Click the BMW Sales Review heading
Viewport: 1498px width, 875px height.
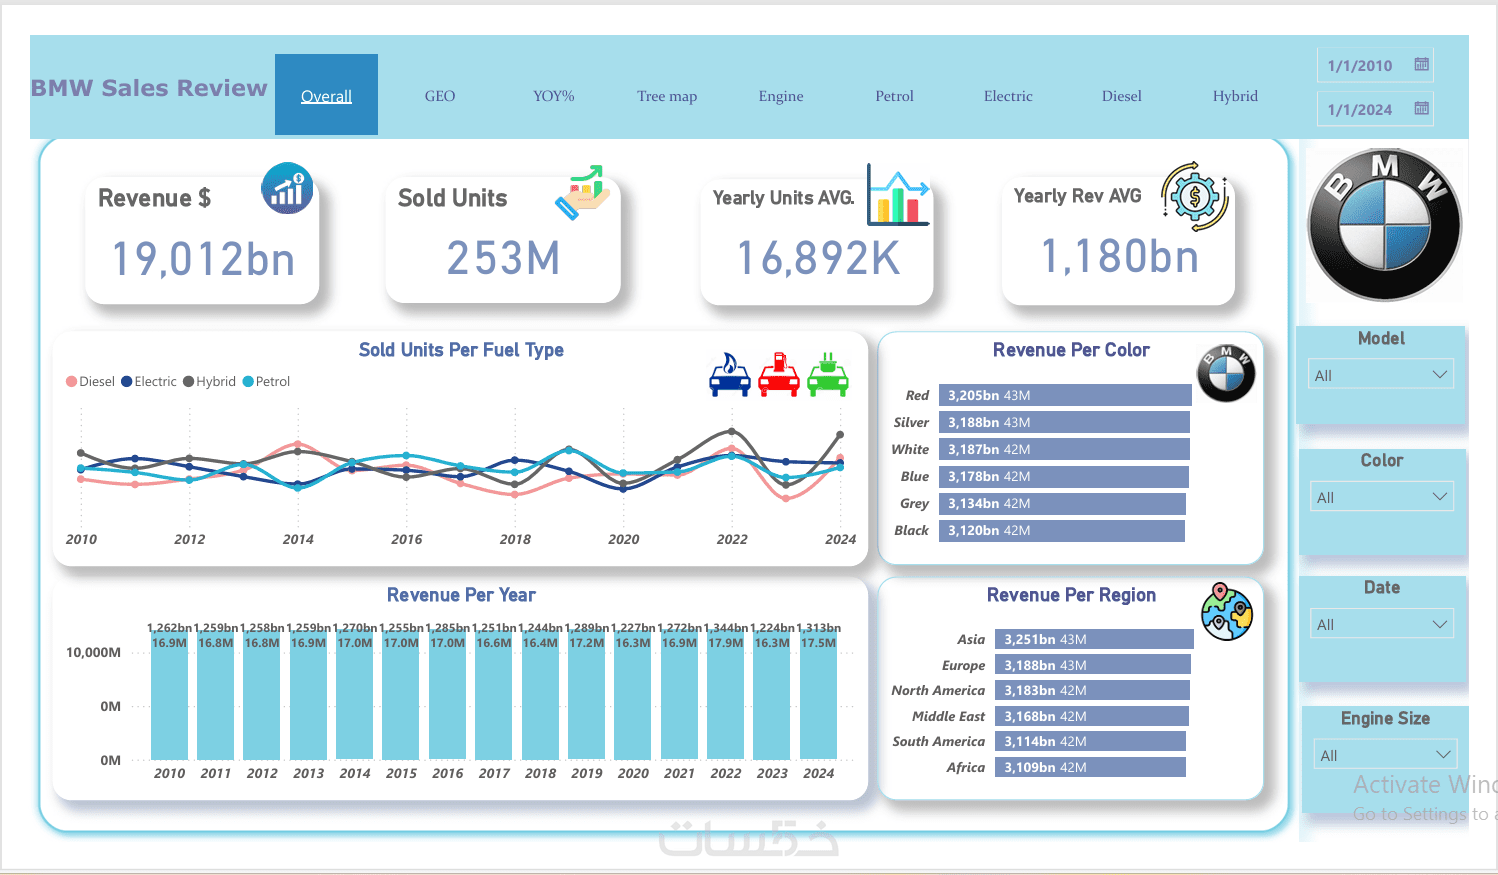(x=149, y=88)
